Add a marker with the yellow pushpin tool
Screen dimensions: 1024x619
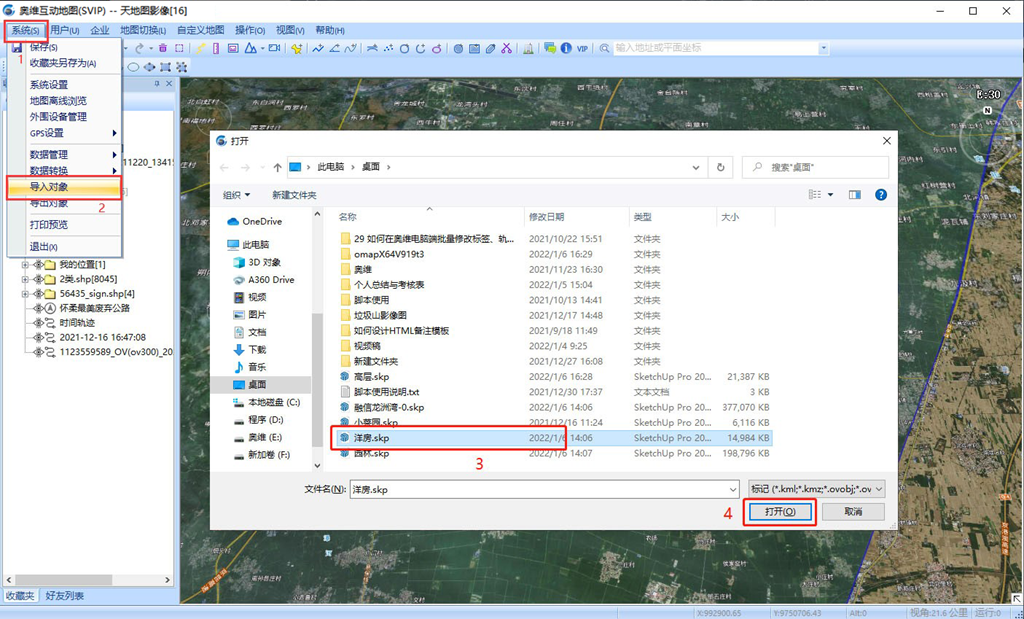[296, 48]
